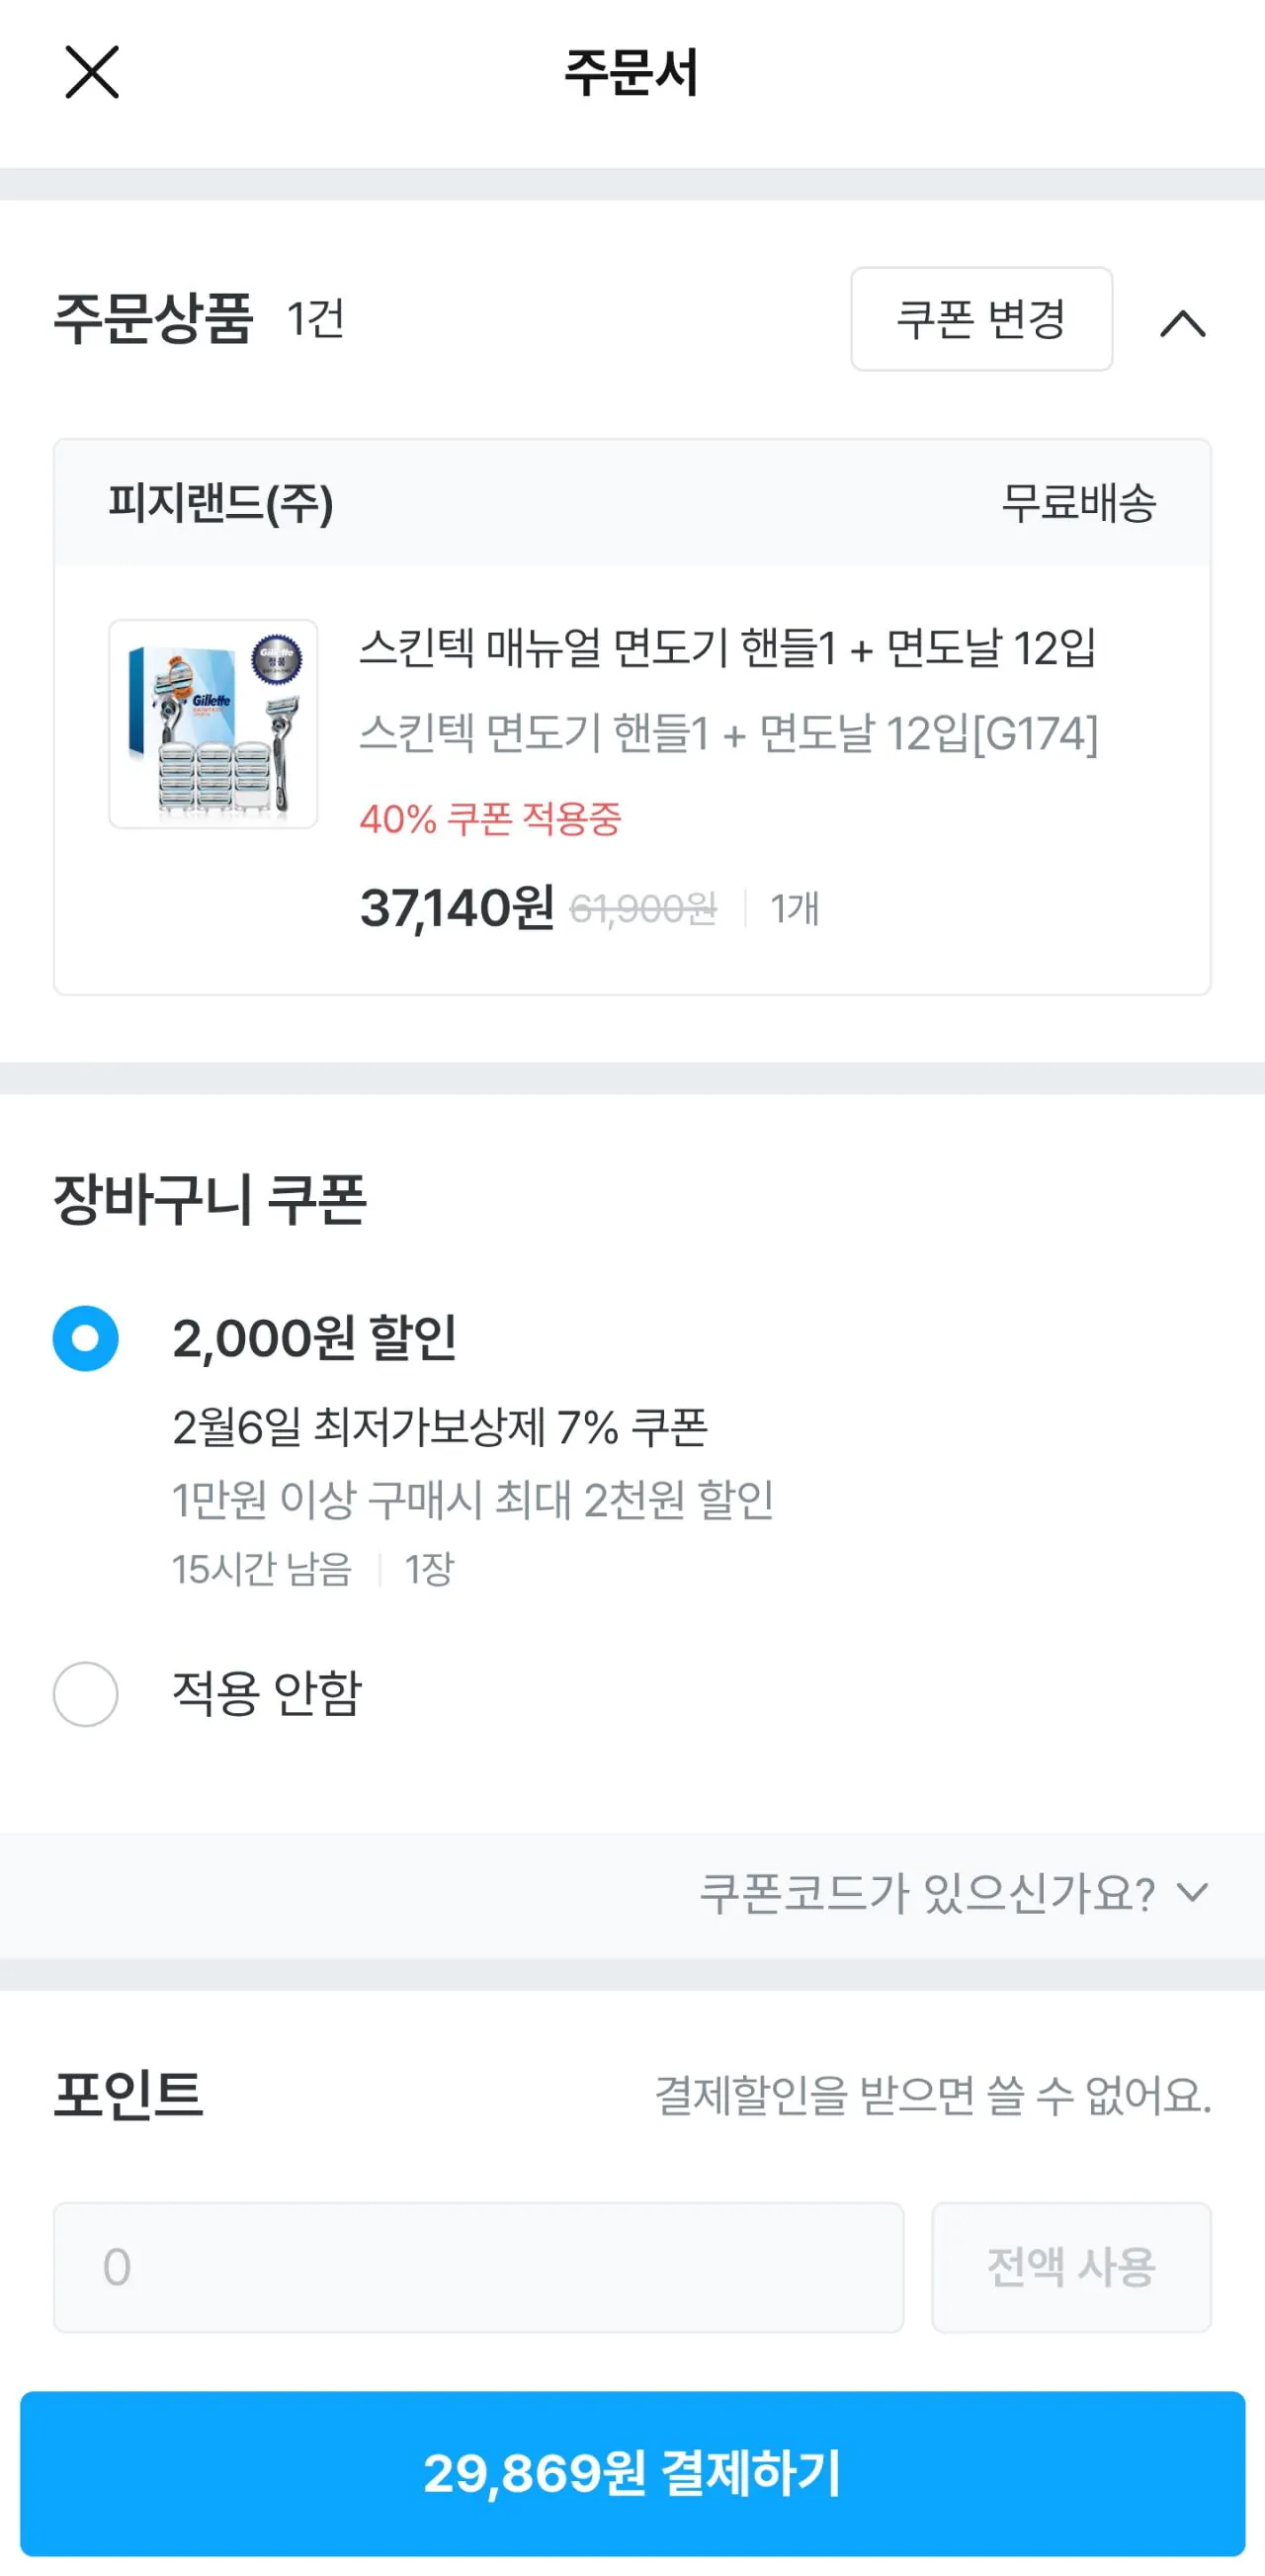Tap the 주문상품 section heading
This screenshot has height=2576, width=1265.
coord(152,319)
